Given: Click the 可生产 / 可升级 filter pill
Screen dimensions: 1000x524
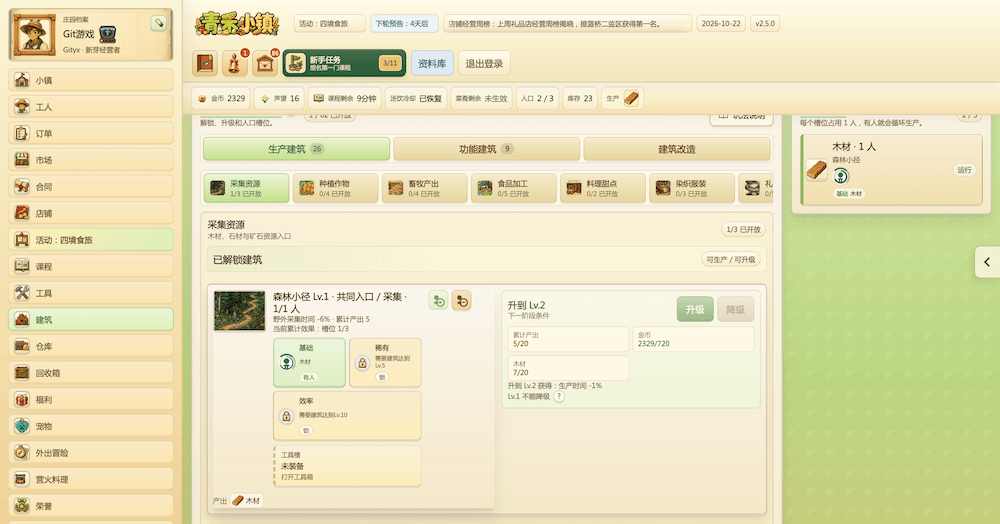Looking at the screenshot, I should click(731, 259).
